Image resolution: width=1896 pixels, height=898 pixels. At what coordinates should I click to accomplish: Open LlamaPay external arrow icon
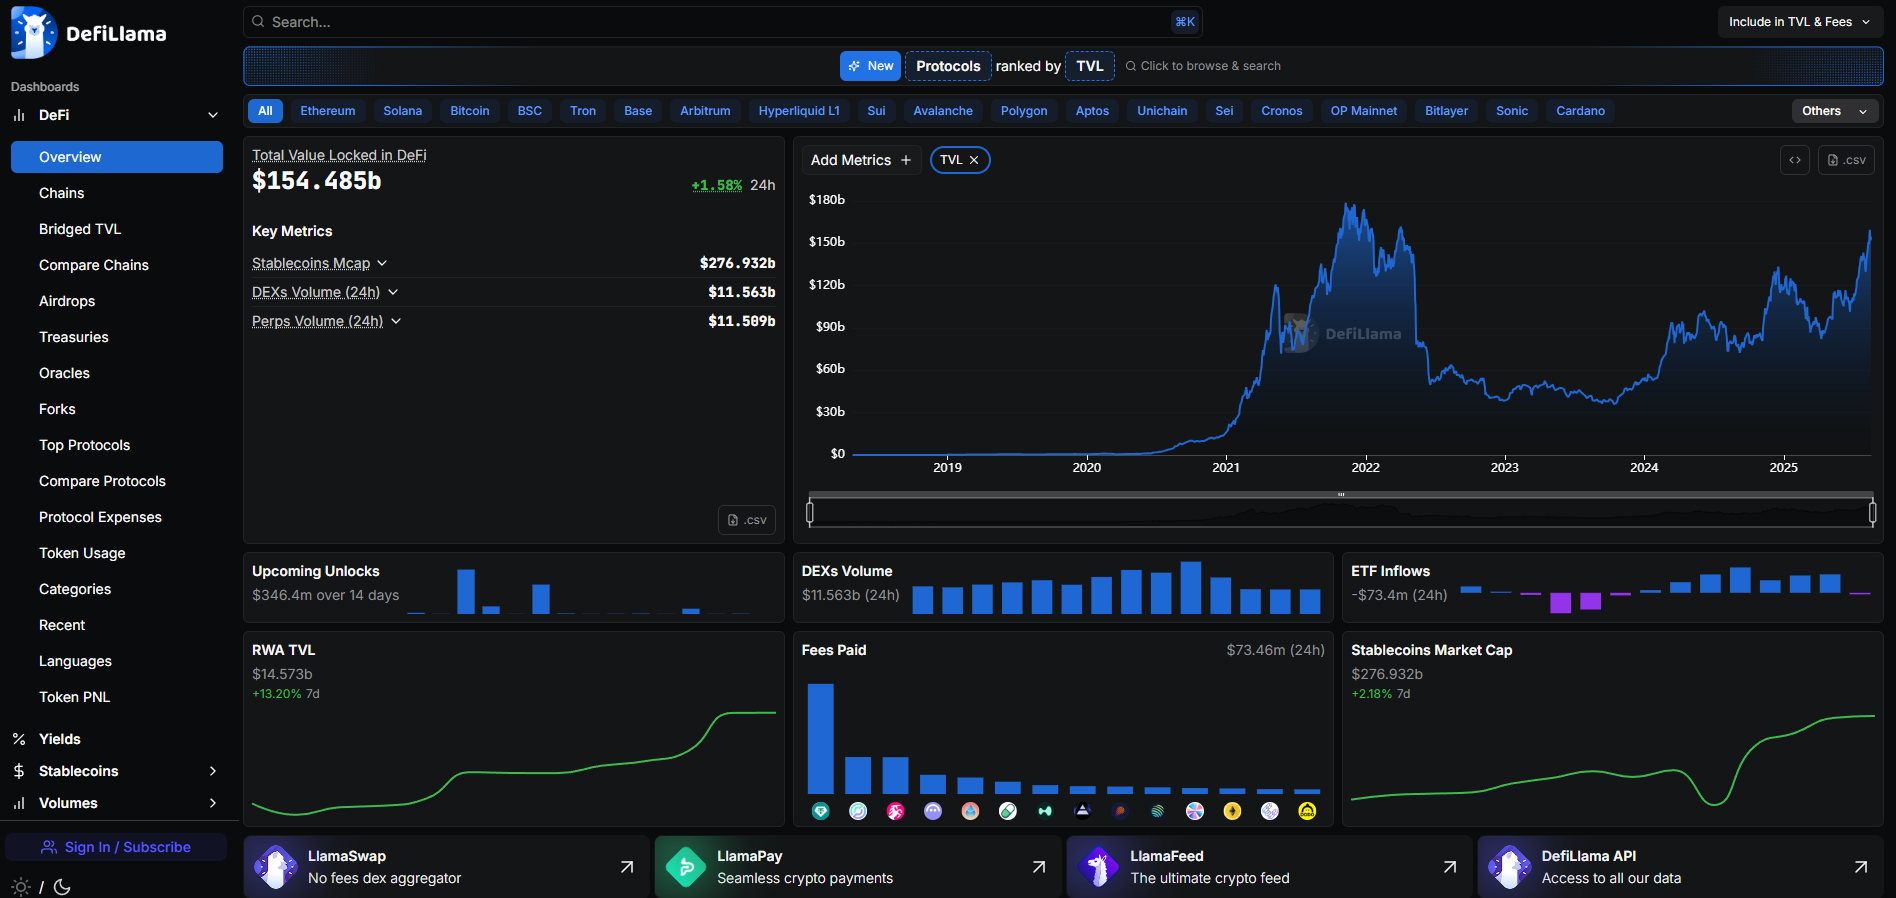coord(1039,867)
